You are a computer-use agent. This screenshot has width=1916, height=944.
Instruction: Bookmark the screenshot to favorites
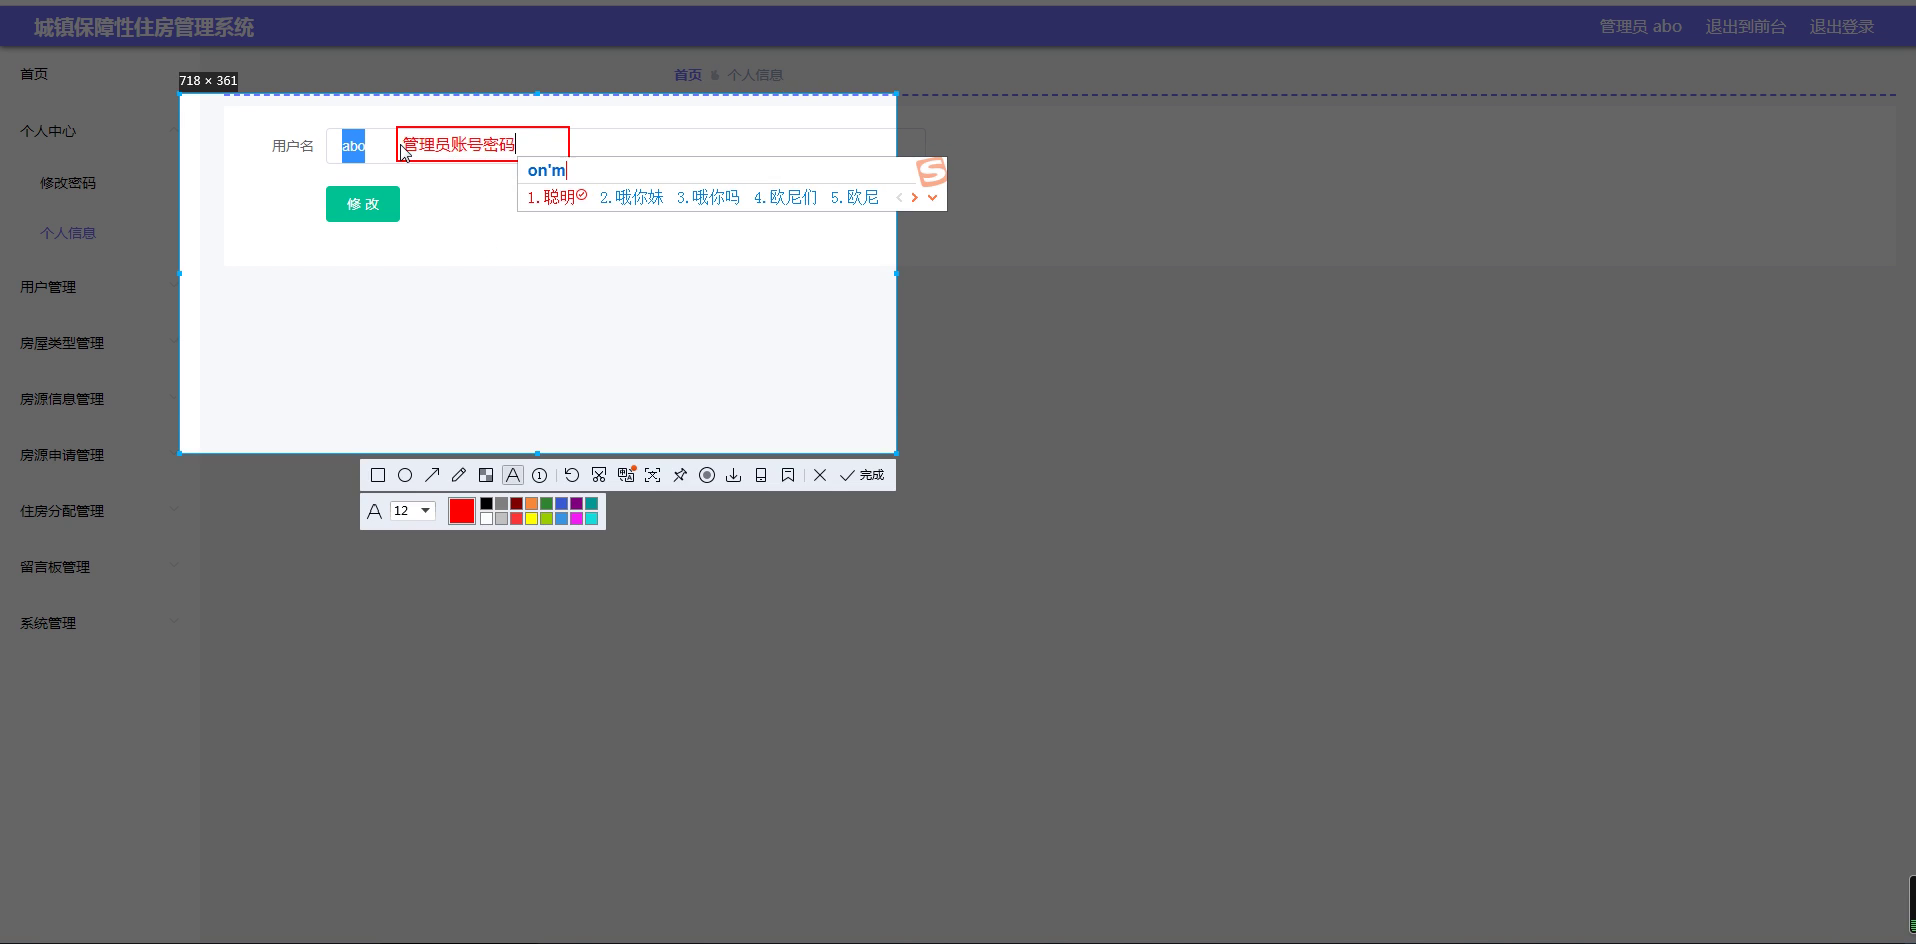(x=788, y=475)
